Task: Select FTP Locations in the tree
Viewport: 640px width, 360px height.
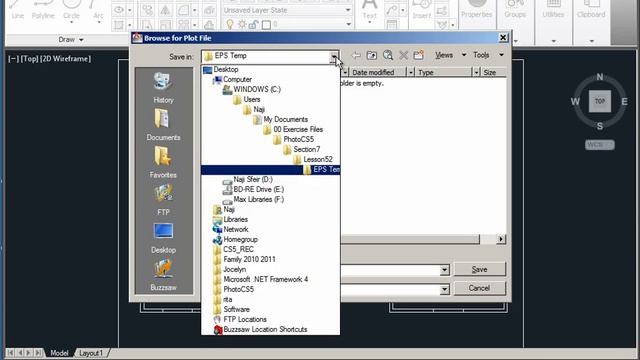Action: tap(240, 319)
